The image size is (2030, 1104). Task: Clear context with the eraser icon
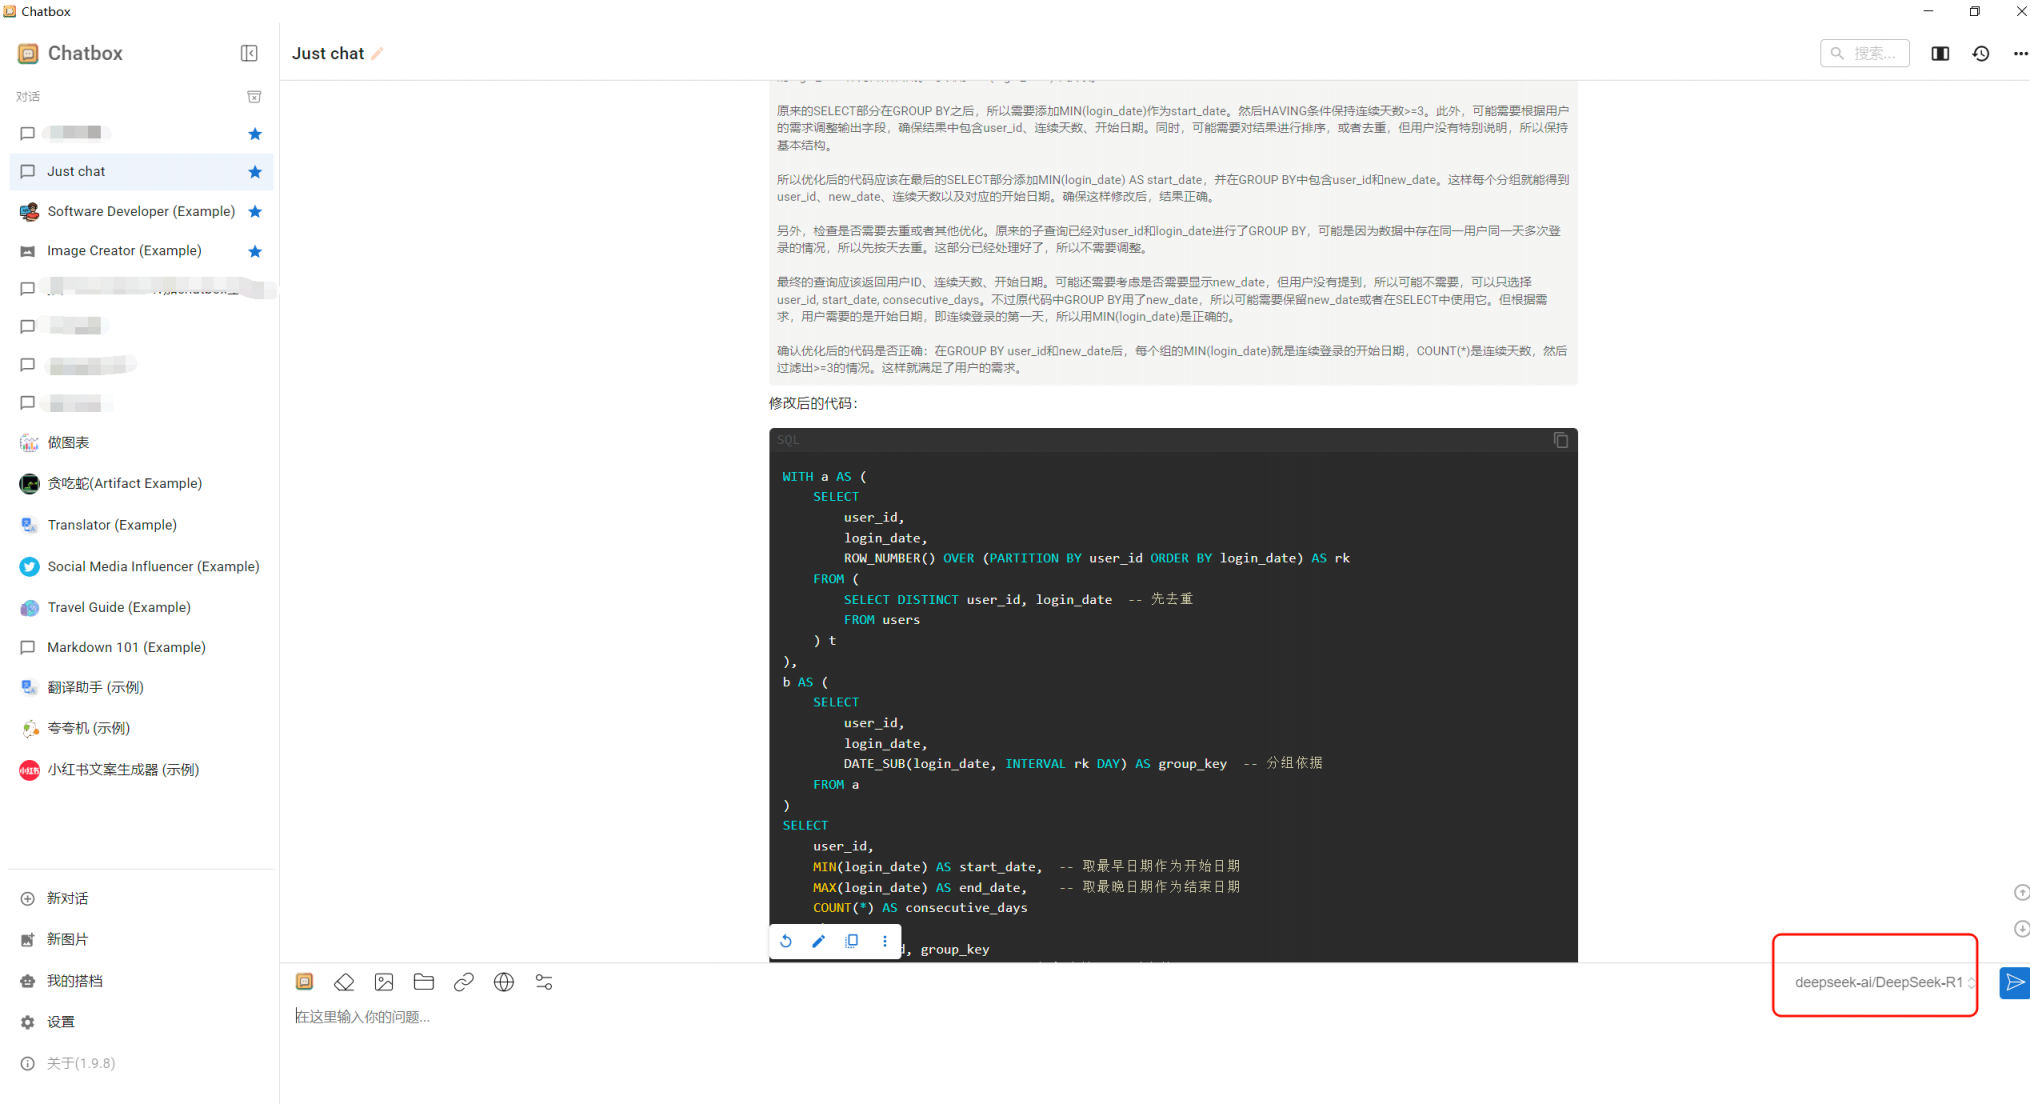click(344, 982)
